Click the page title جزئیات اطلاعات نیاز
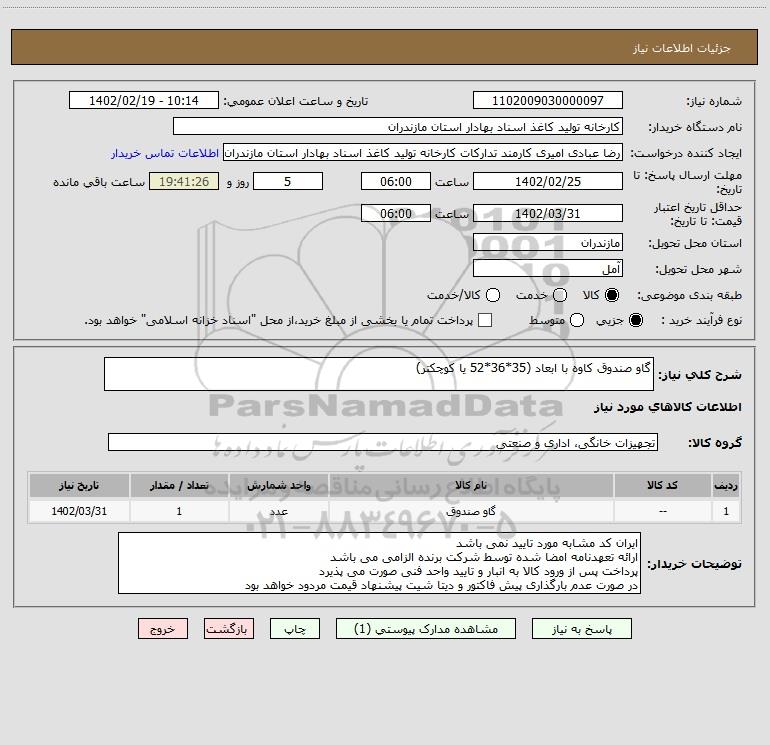The width and height of the screenshot is (770, 745). pos(682,48)
